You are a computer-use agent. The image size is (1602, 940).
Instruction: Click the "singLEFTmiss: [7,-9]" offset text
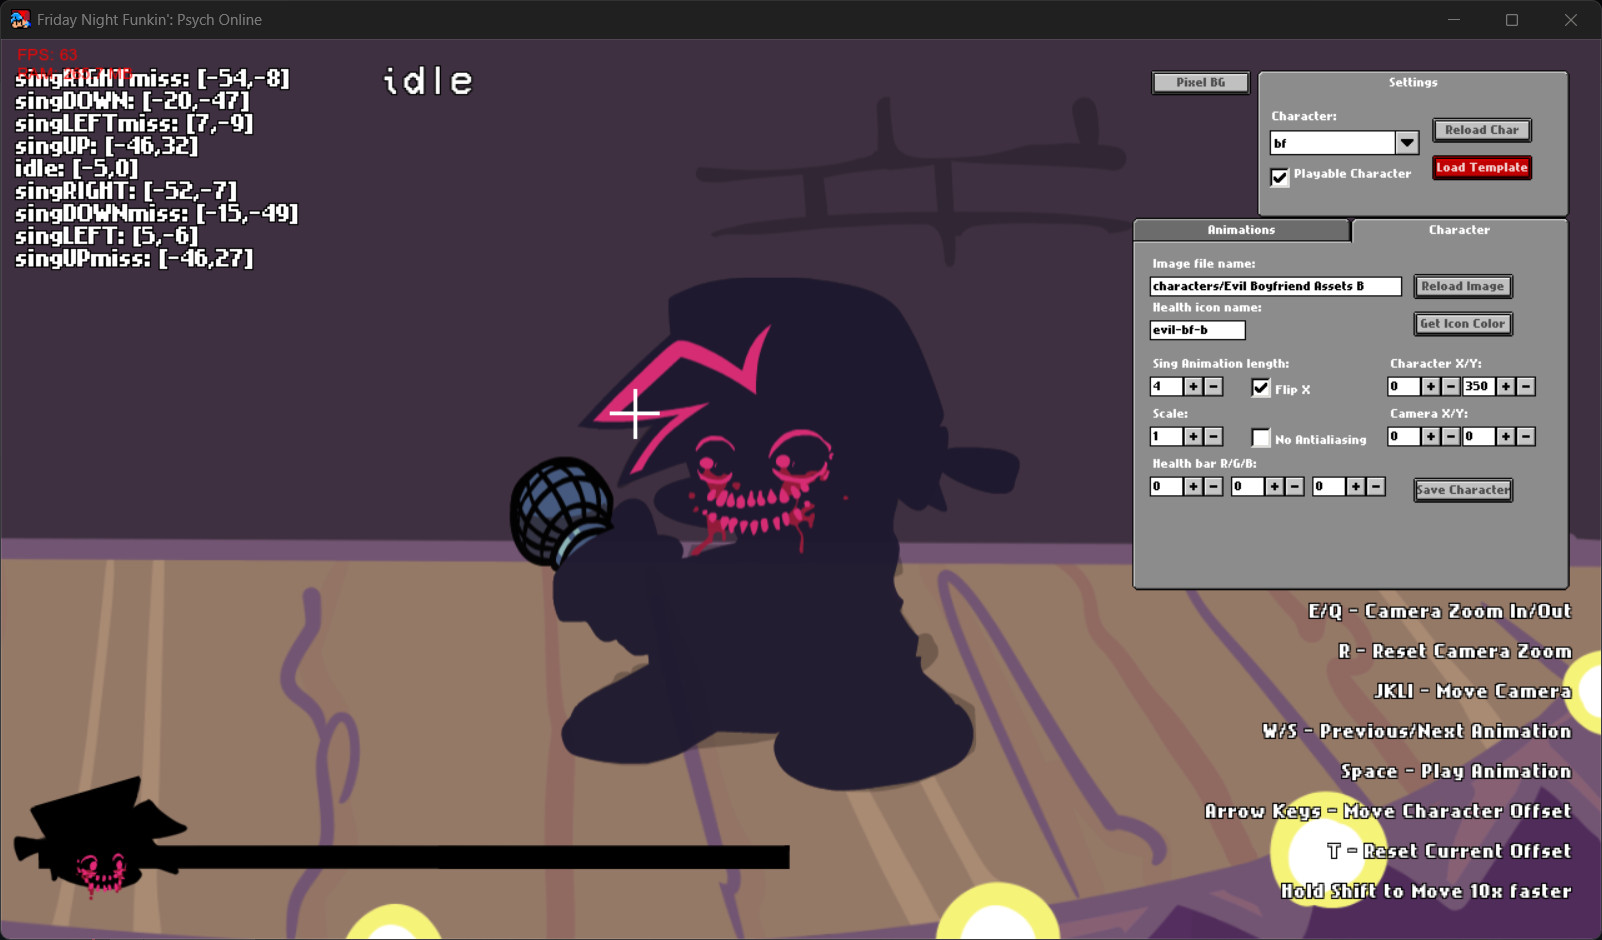click(x=134, y=124)
